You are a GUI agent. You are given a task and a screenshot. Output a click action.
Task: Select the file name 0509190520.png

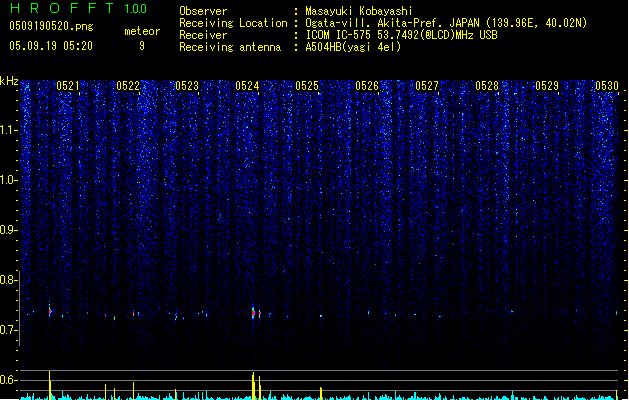click(51, 26)
